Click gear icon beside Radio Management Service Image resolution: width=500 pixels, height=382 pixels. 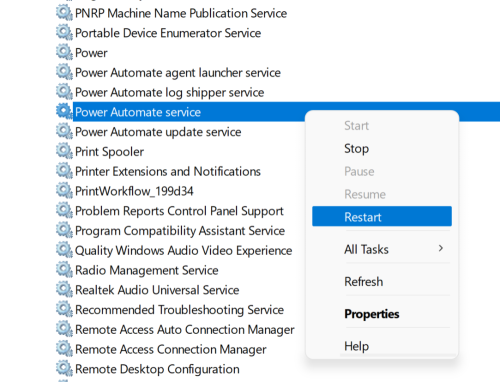pyautogui.click(x=64, y=270)
